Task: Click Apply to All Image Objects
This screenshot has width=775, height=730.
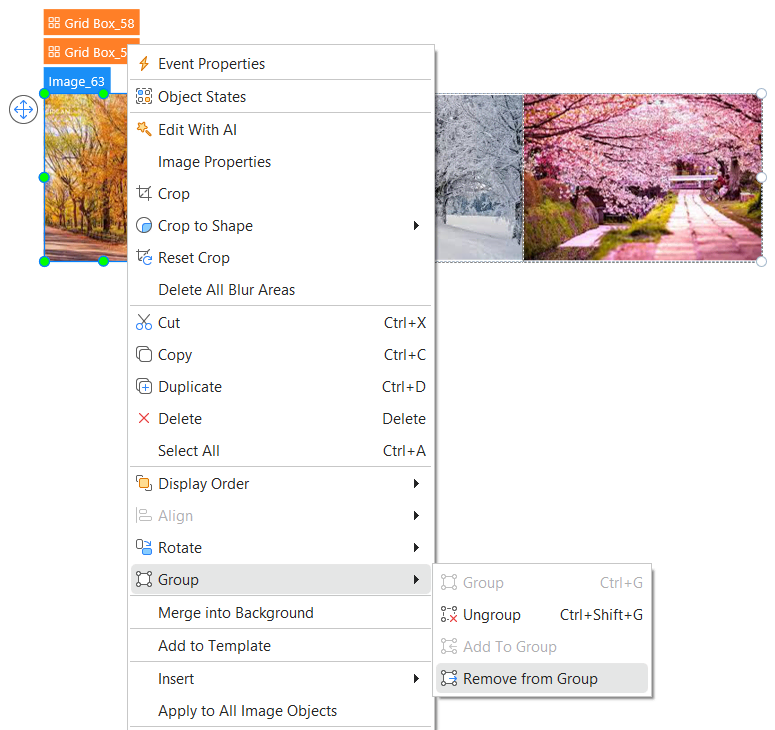Action: tap(247, 711)
